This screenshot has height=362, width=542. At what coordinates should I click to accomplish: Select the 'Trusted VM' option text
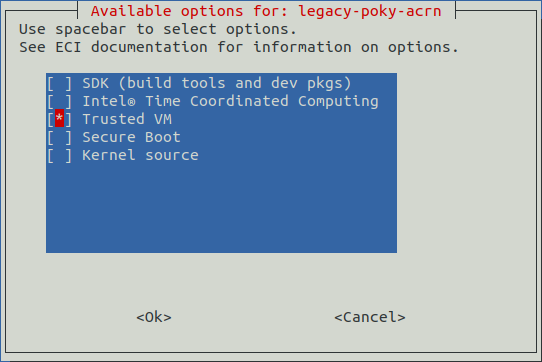[x=127, y=119]
